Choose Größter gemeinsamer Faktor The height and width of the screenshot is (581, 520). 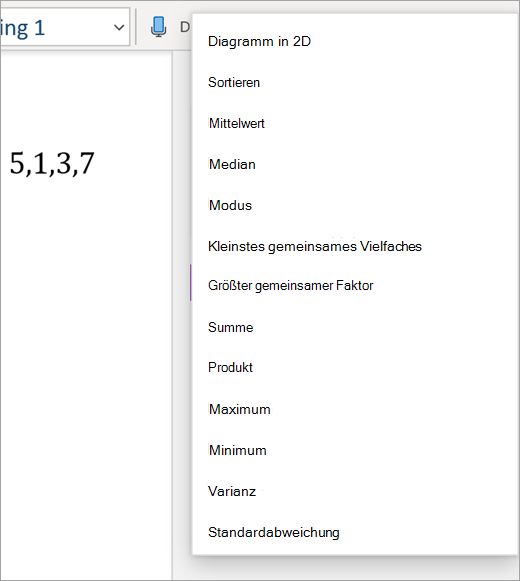tap(291, 286)
